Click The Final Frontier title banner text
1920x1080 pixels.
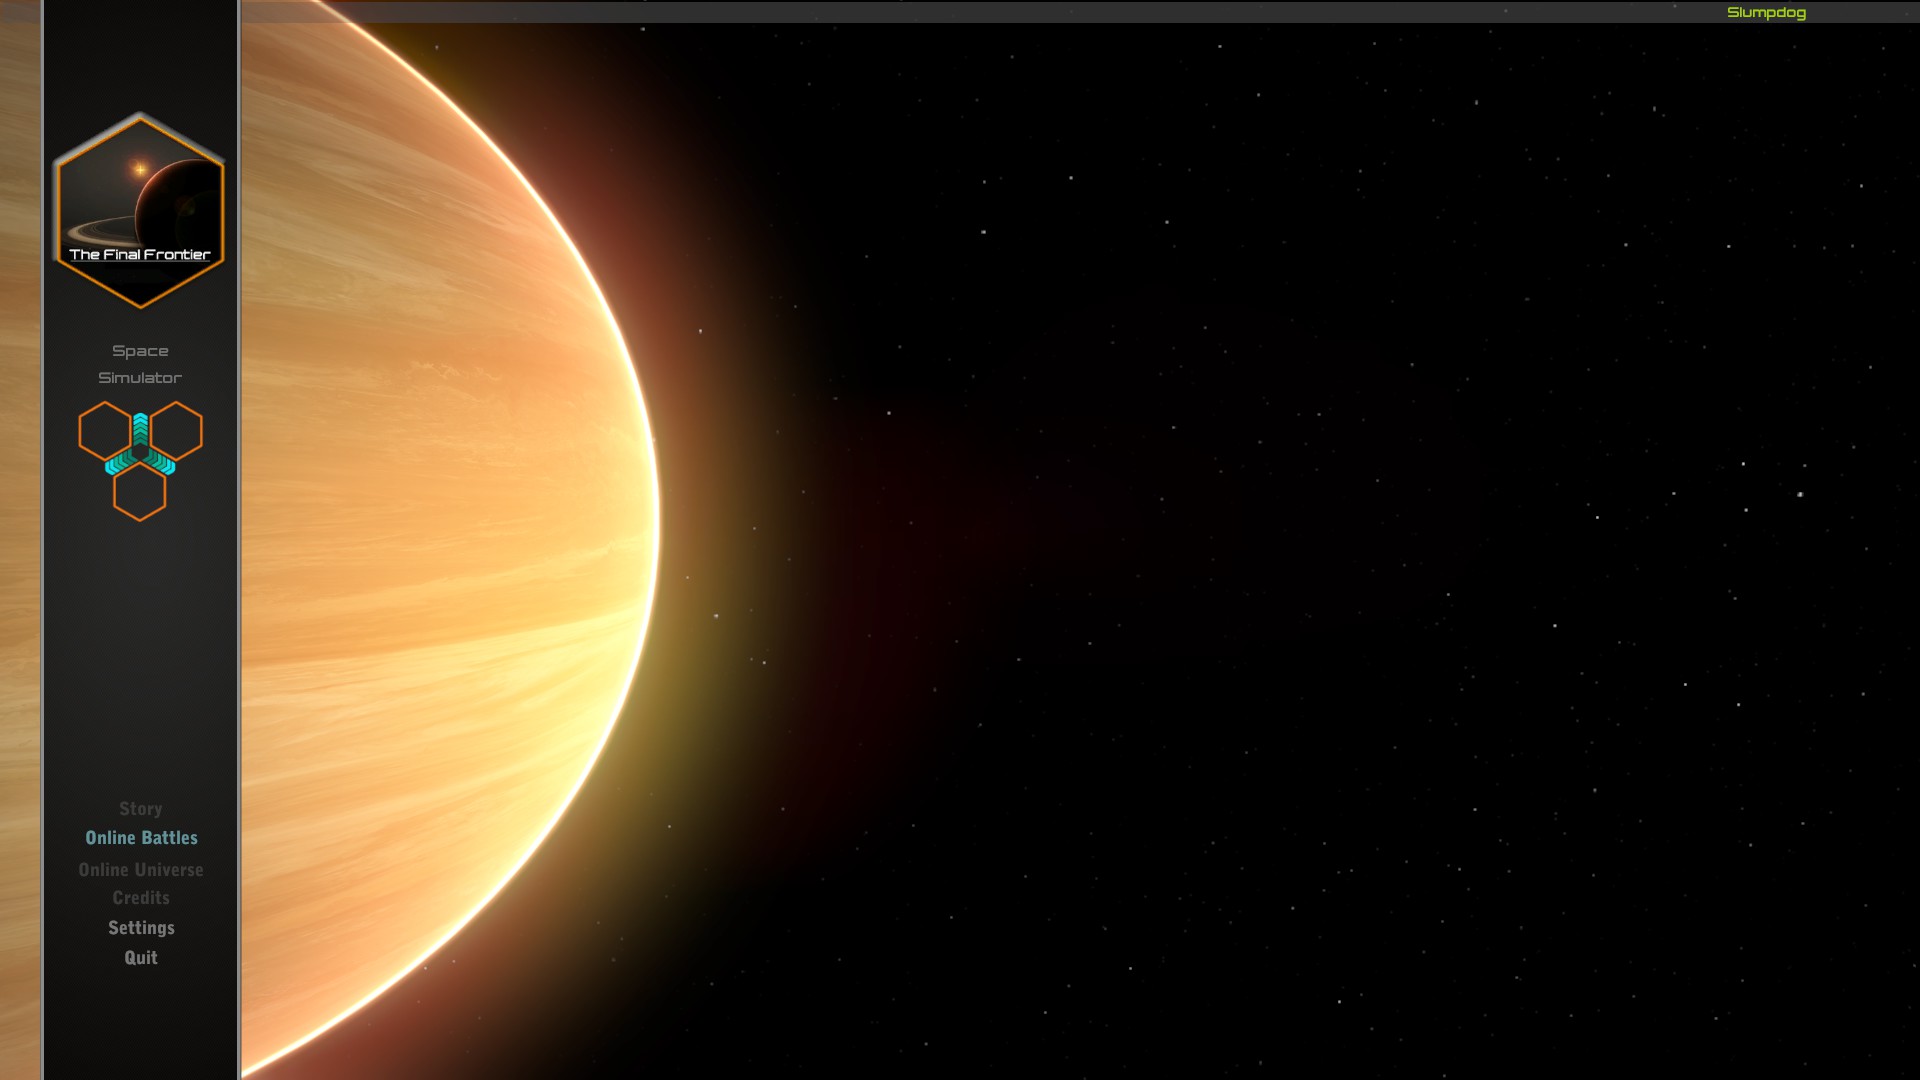(x=141, y=254)
